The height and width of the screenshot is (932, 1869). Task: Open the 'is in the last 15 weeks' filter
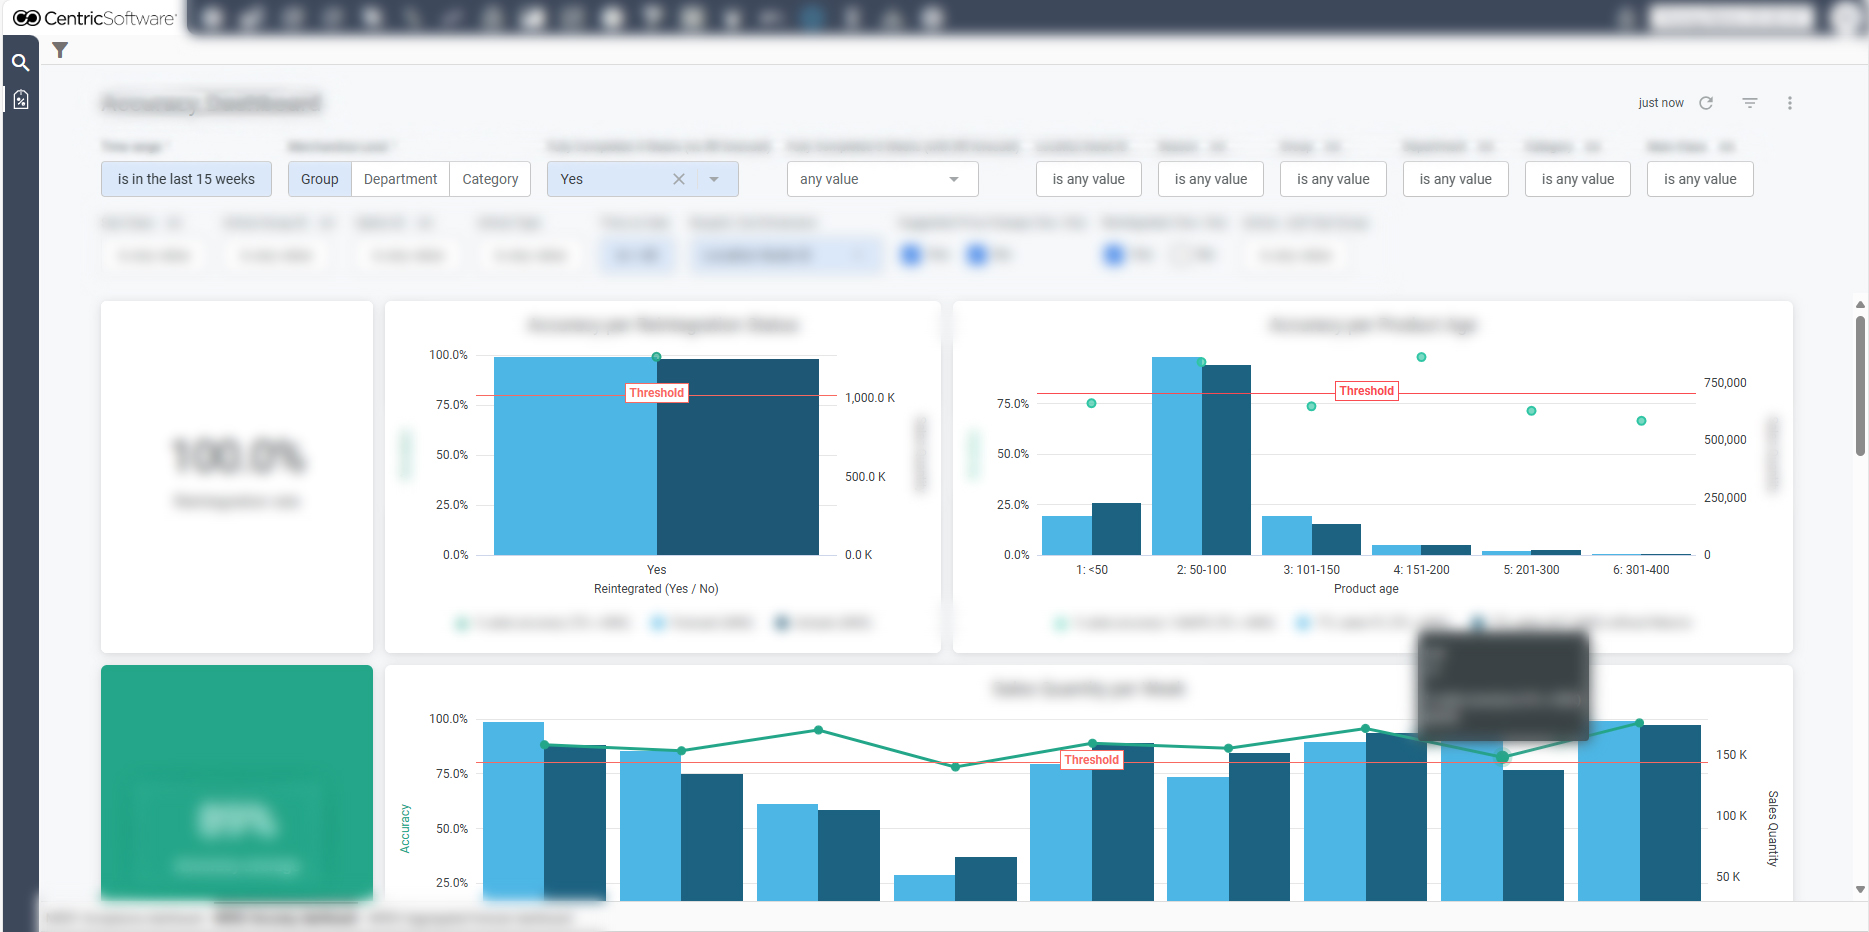pos(186,179)
